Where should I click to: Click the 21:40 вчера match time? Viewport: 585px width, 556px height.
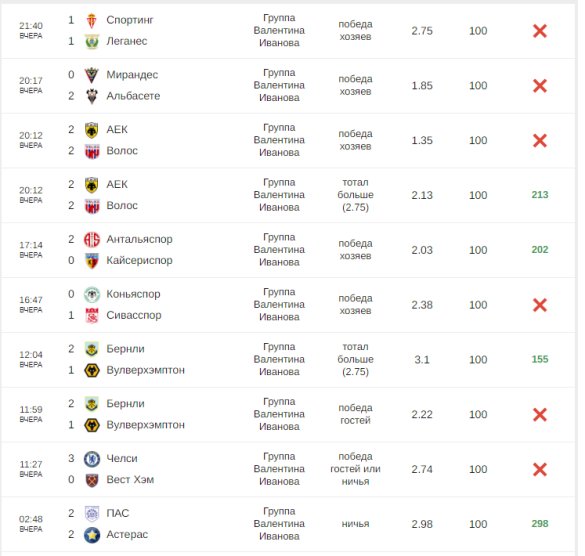pyautogui.click(x=31, y=30)
